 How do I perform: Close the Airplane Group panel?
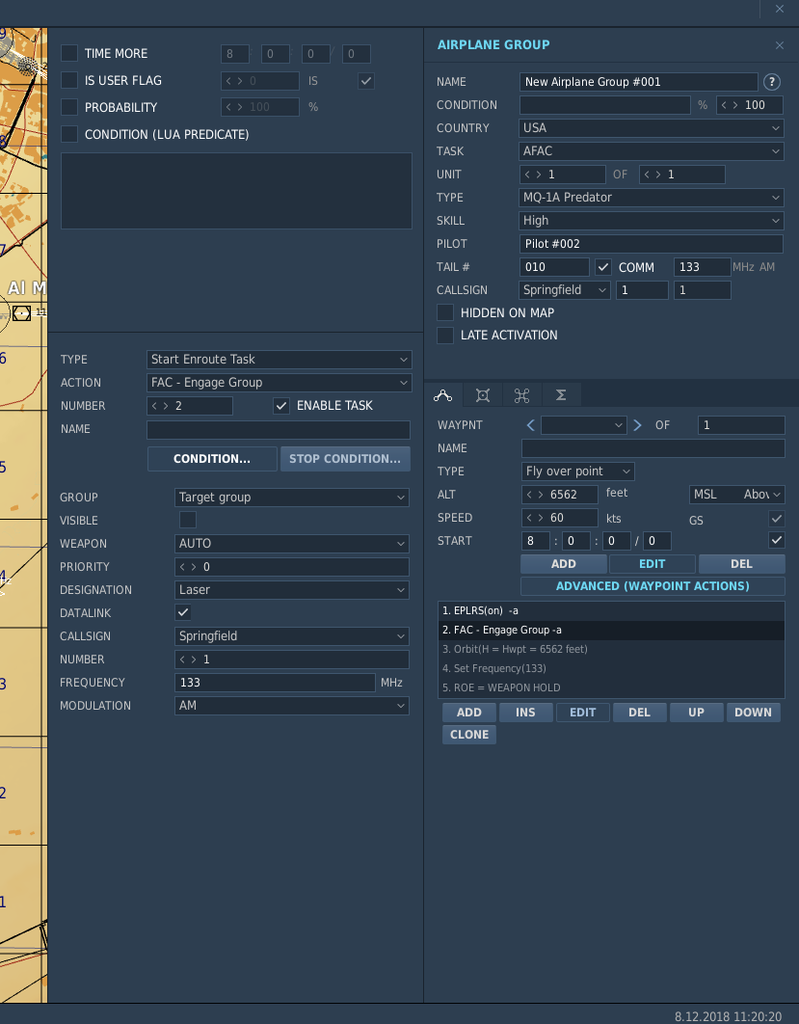pyautogui.click(x=779, y=45)
